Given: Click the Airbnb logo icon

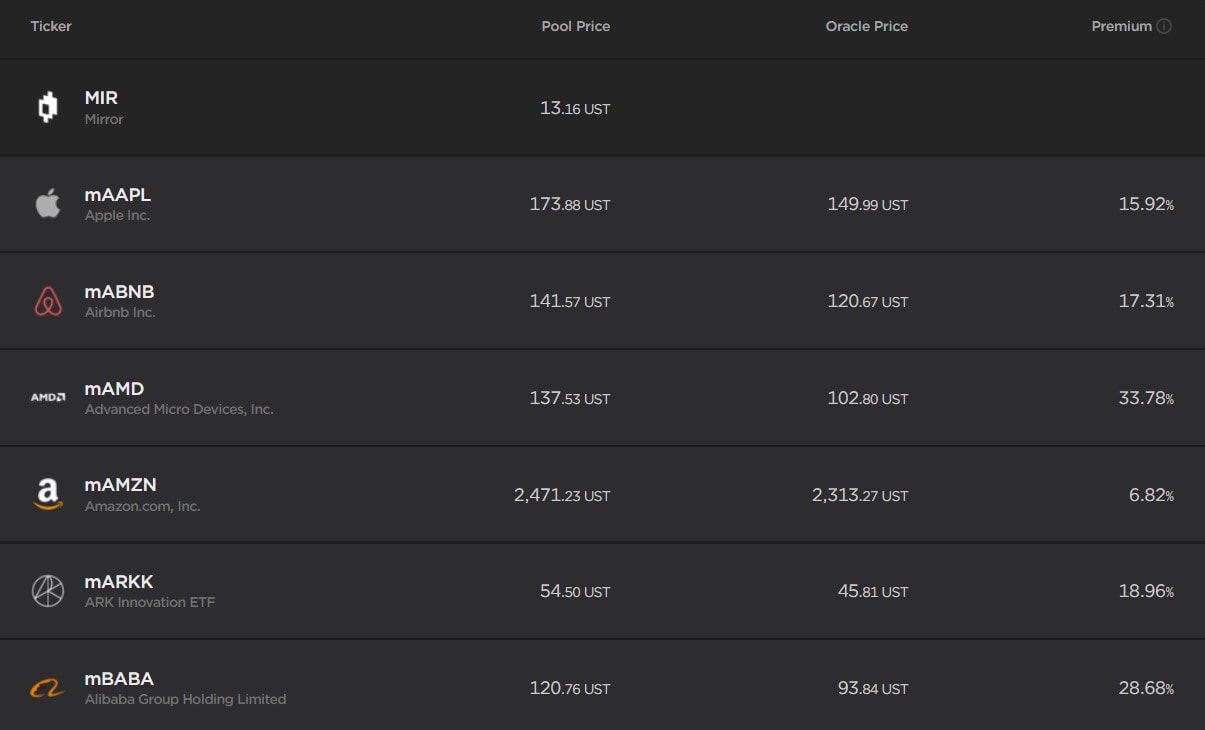Looking at the screenshot, I should tap(47, 301).
